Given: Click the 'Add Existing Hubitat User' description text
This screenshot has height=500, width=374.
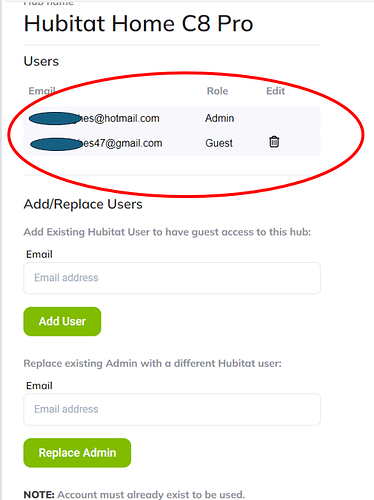Looking at the screenshot, I should click(167, 232).
